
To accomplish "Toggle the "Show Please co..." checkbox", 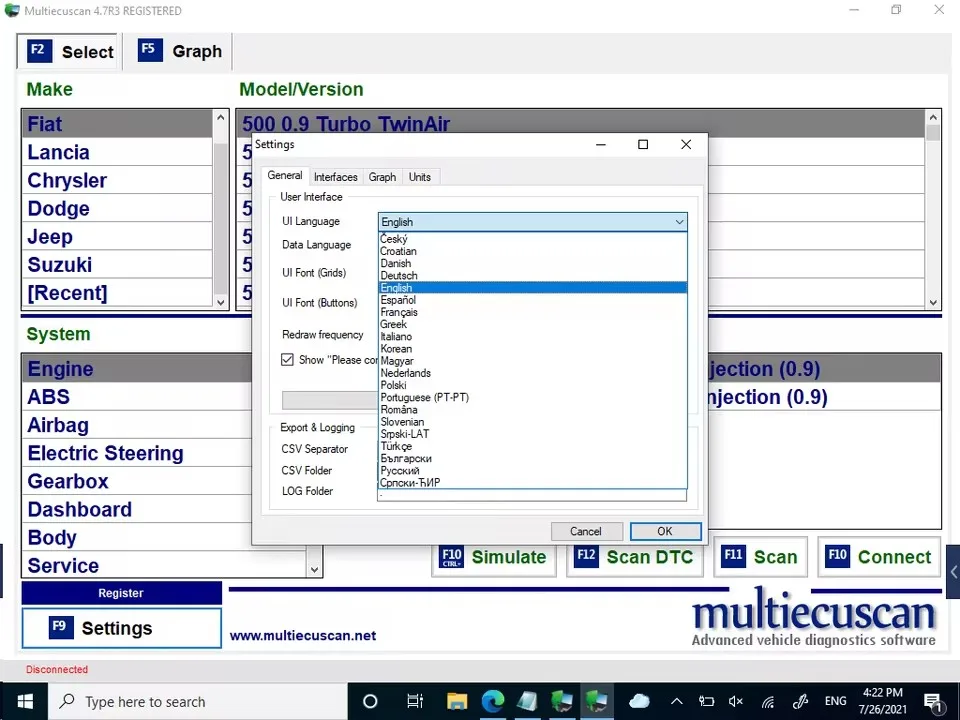I will 288,360.
